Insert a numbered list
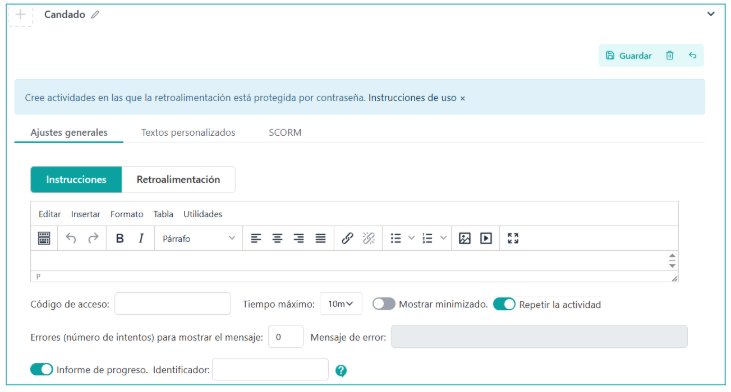731x392 pixels. coord(428,238)
